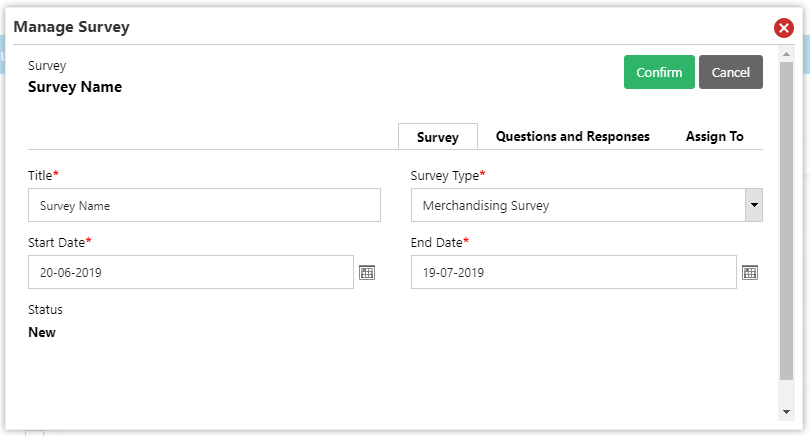Click the dialog's vertical scrollbar thumb
The width and height of the screenshot is (810, 436).
[786, 221]
